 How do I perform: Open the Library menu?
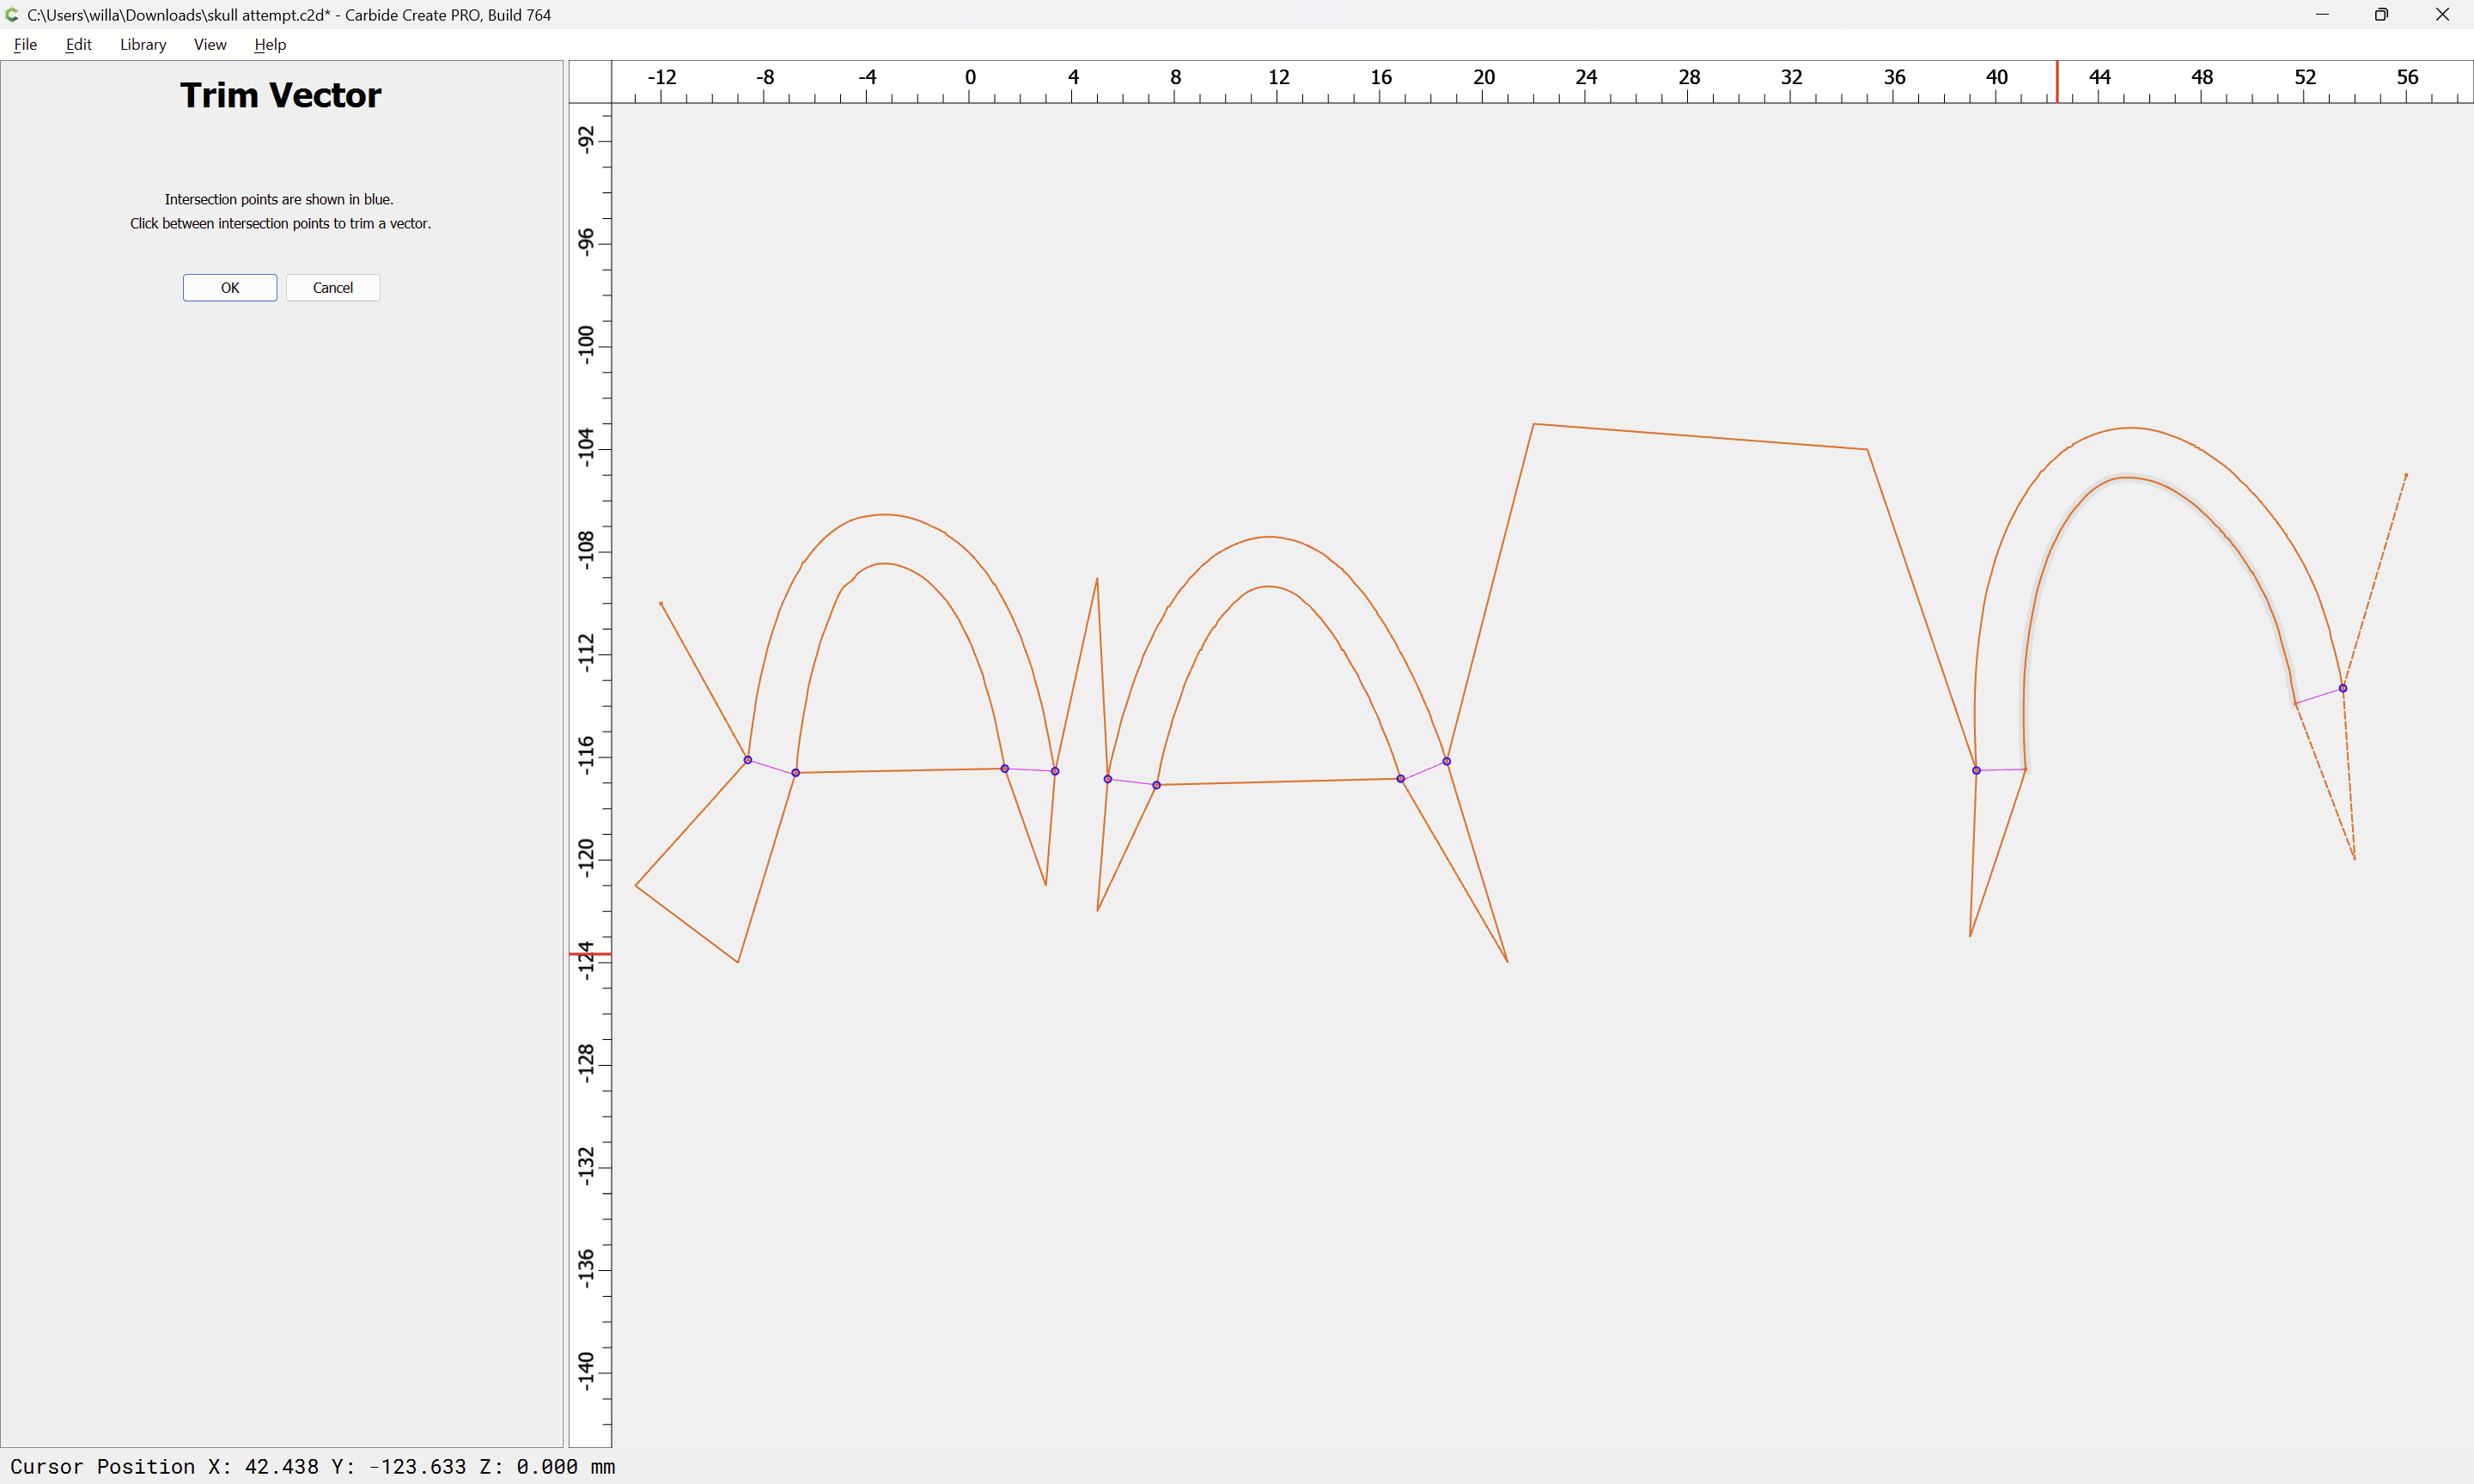[143, 44]
